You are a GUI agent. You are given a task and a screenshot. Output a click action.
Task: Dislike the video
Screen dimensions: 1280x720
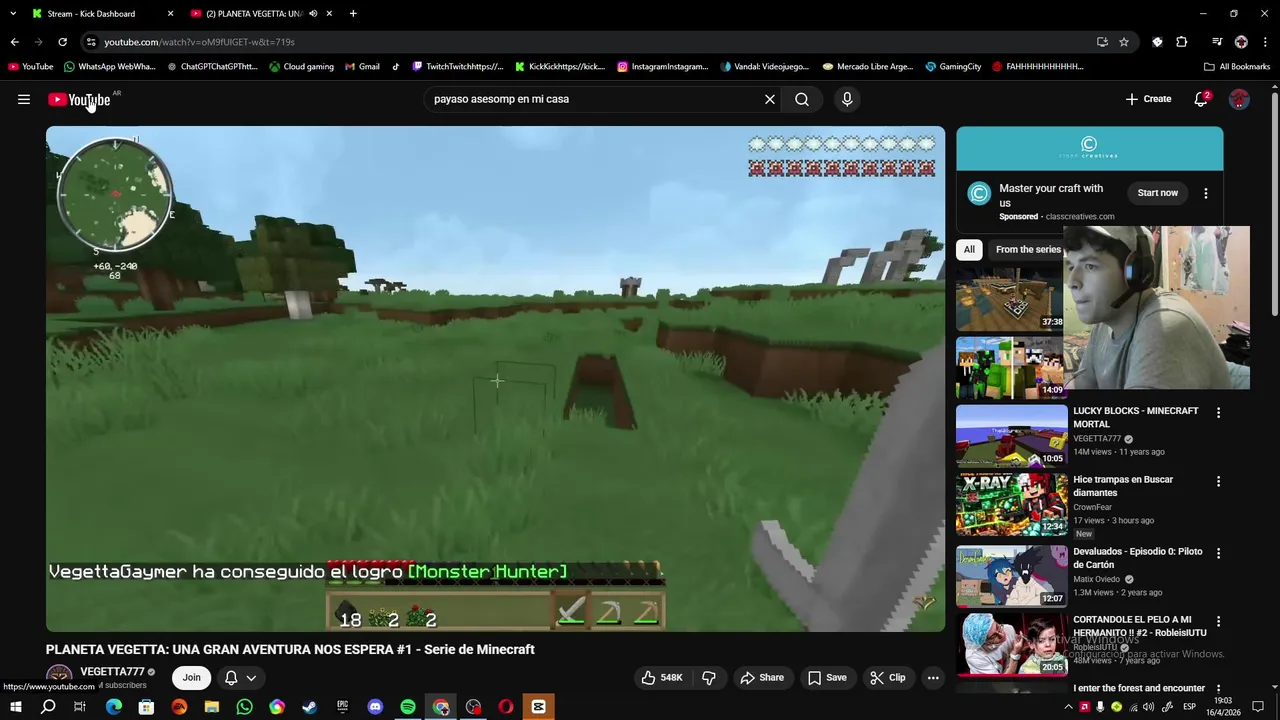tap(709, 677)
